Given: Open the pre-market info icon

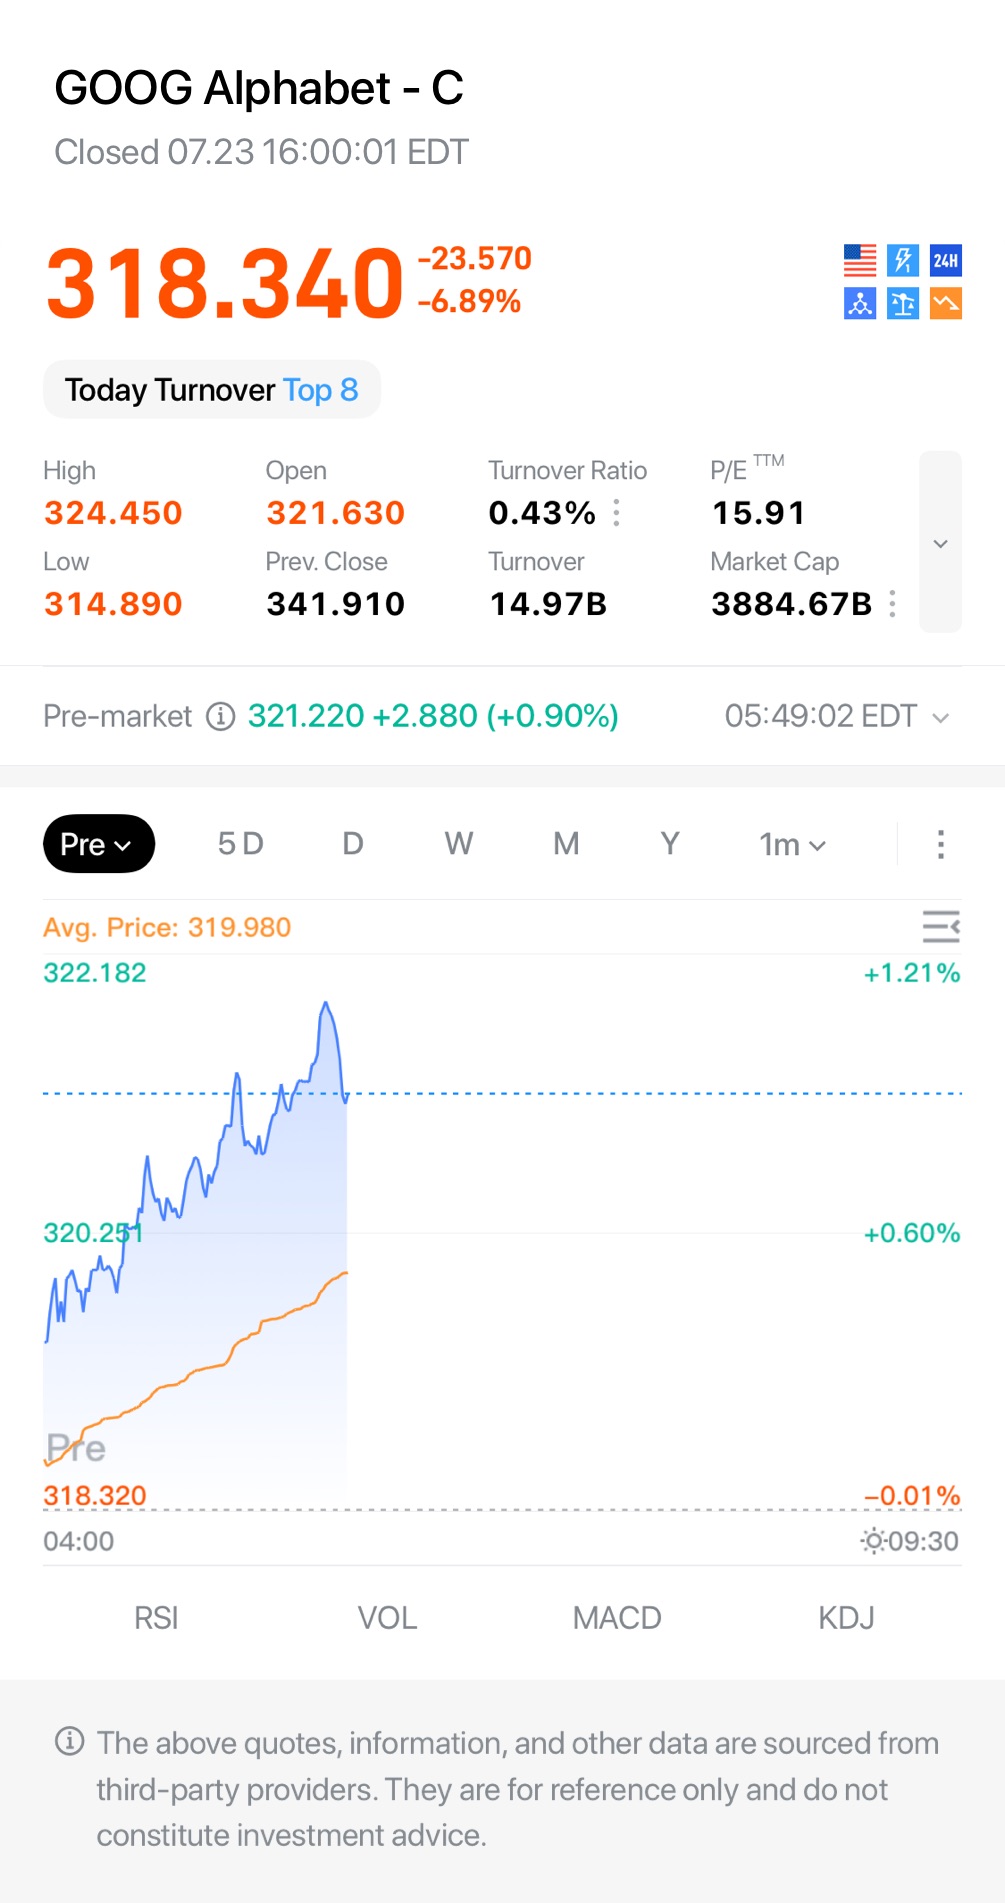Looking at the screenshot, I should pyautogui.click(x=220, y=716).
